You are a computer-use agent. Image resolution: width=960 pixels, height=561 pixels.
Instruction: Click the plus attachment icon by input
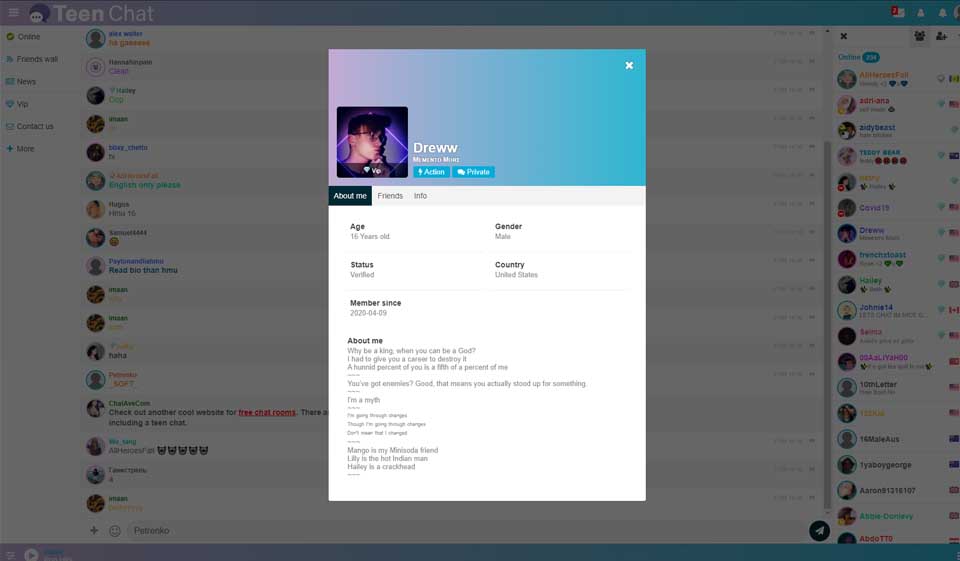94,531
